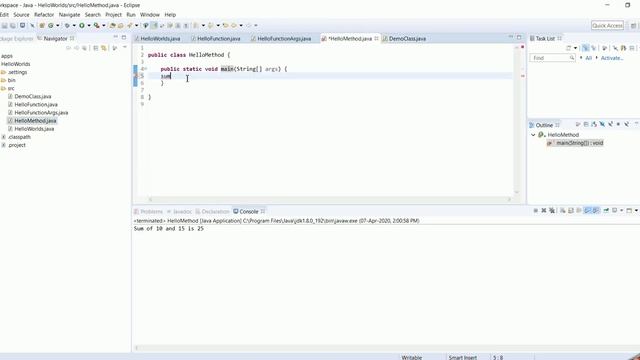Toggle Hide Static Fields and Methods in the Outline

tap(611, 124)
